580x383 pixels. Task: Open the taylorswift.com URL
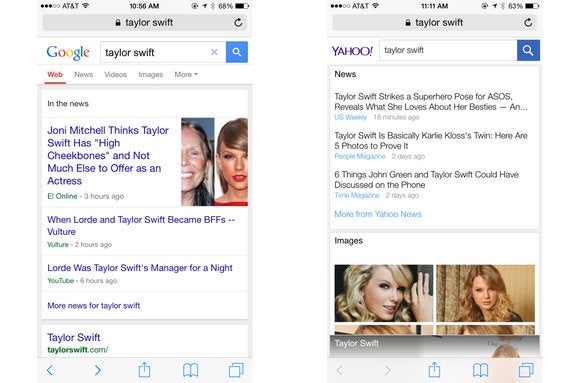click(78, 350)
